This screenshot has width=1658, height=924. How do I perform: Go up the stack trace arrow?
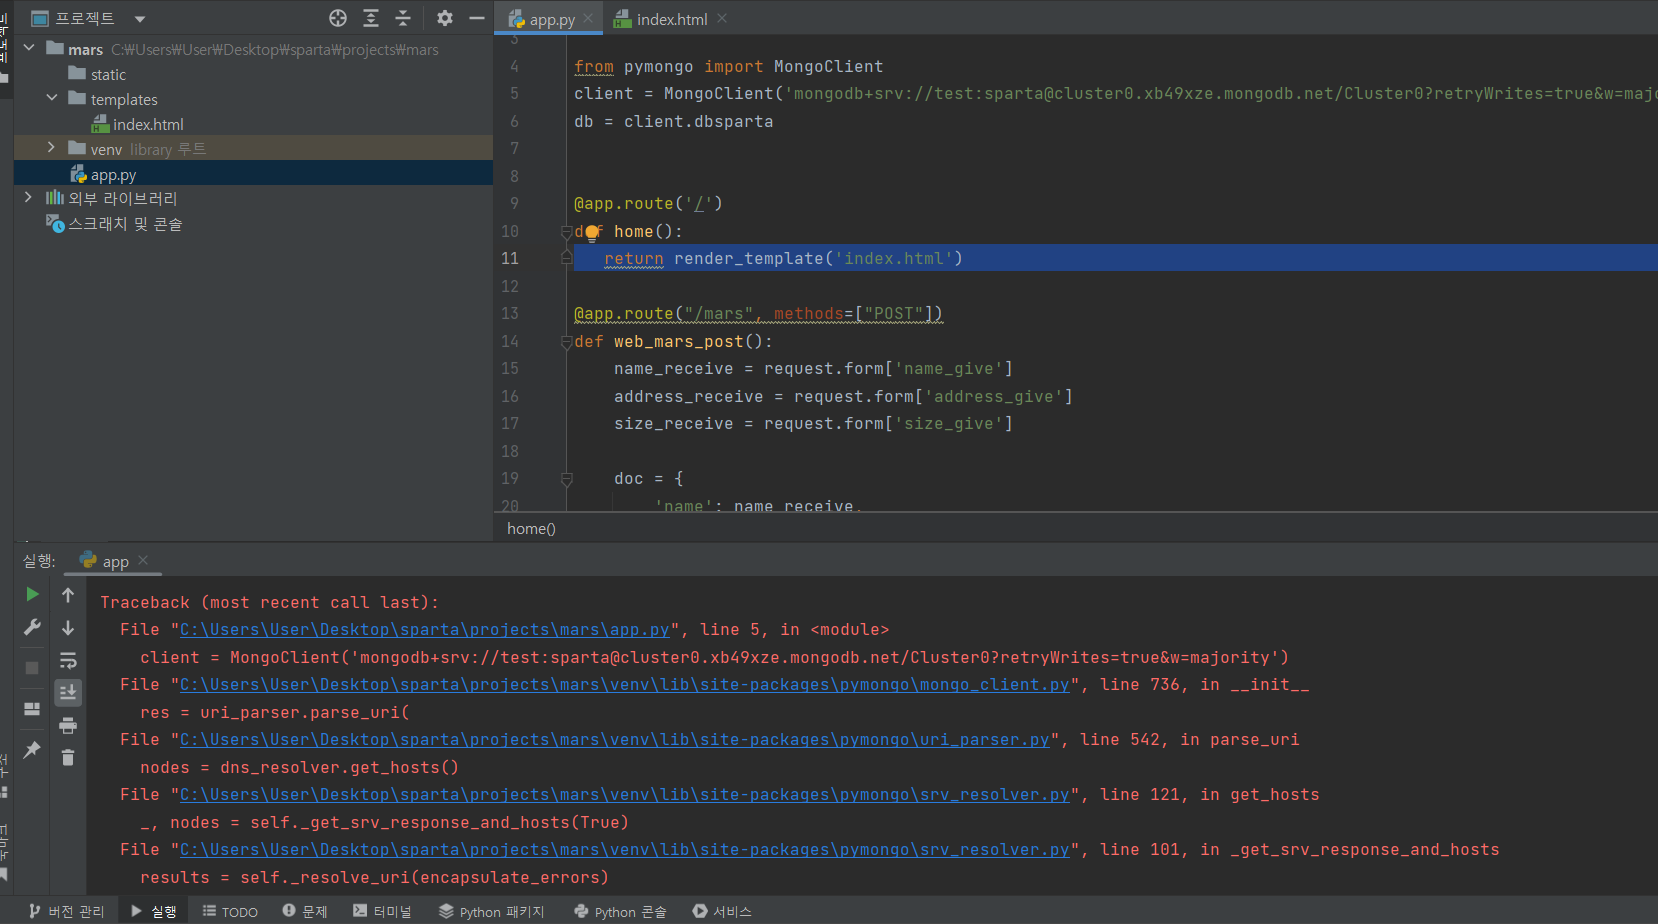(x=68, y=595)
